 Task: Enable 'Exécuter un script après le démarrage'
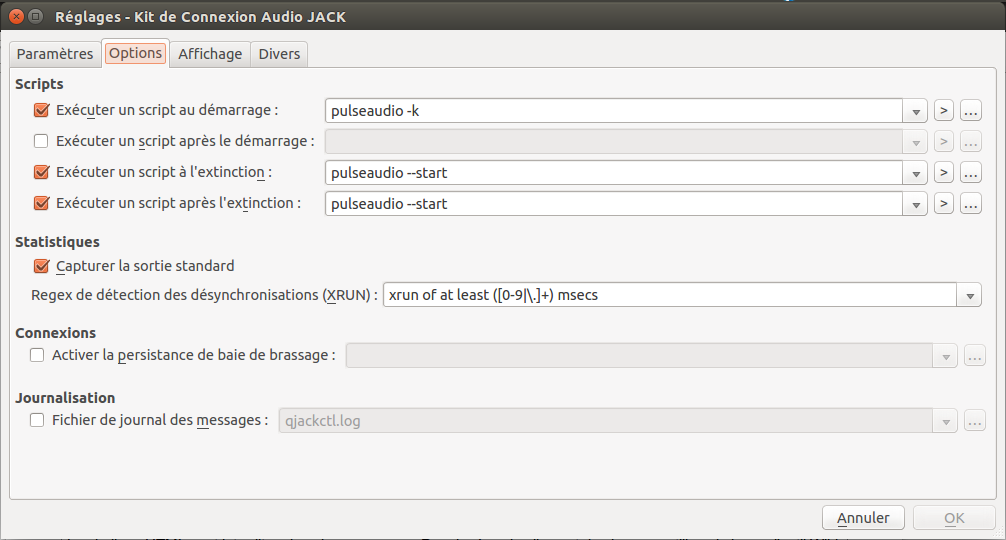pyautogui.click(x=42, y=141)
